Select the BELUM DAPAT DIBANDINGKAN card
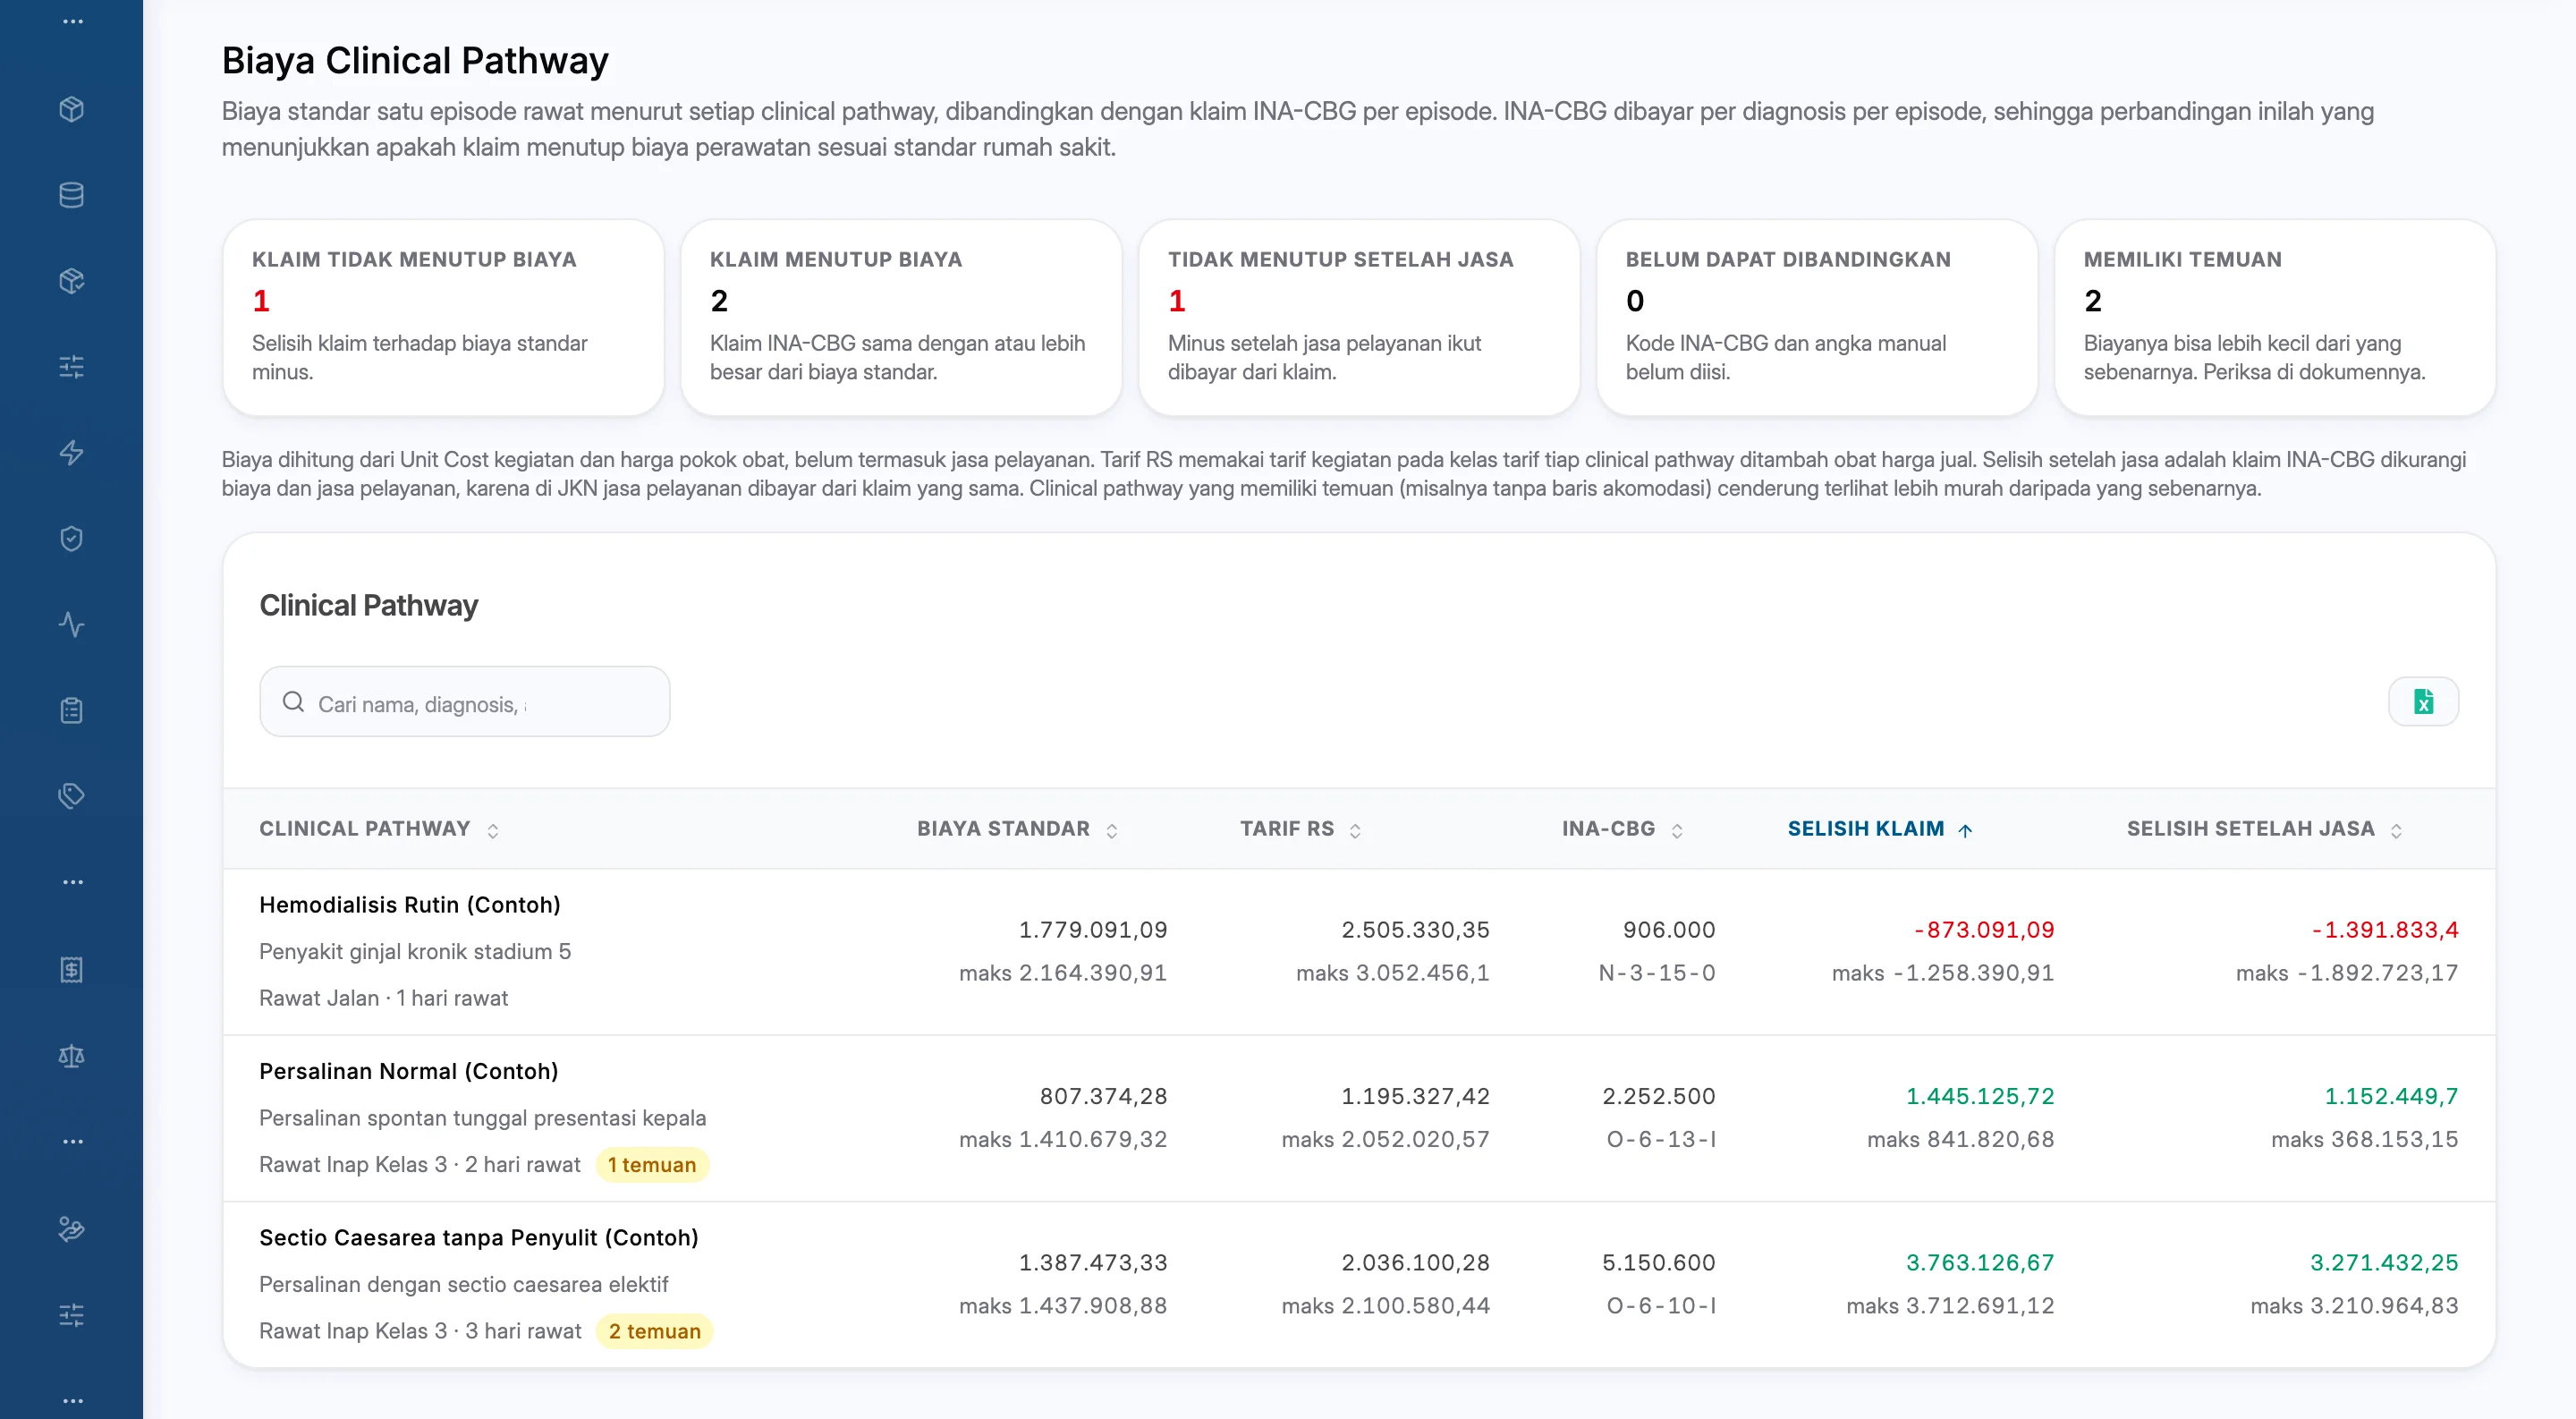Viewport: 2576px width, 1419px height. [x=1817, y=317]
